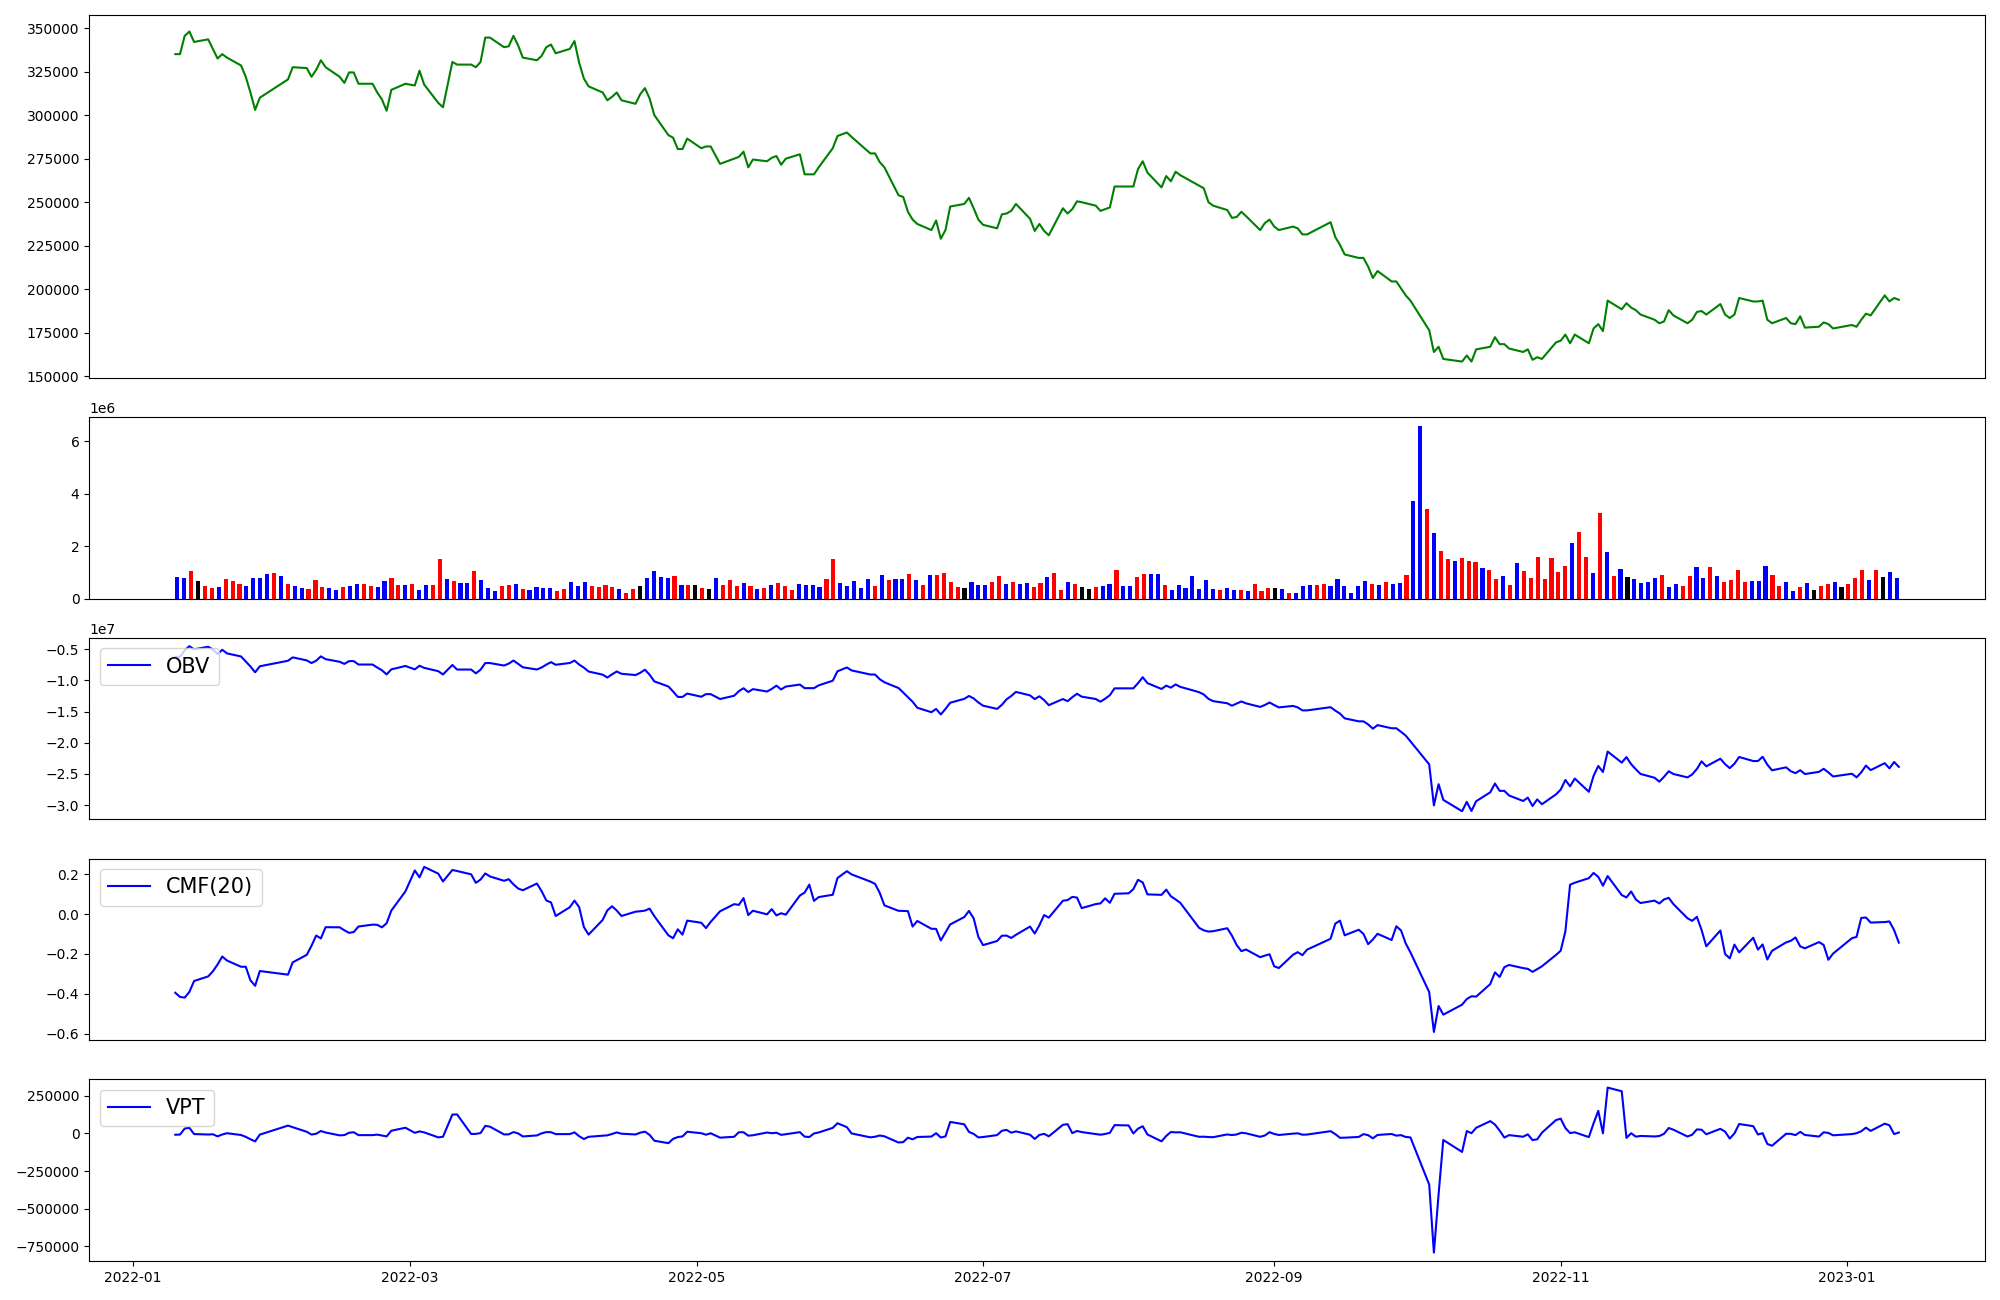2000x1300 pixels.
Task: Click the 1e7 OBV scale label
Action: (102, 629)
